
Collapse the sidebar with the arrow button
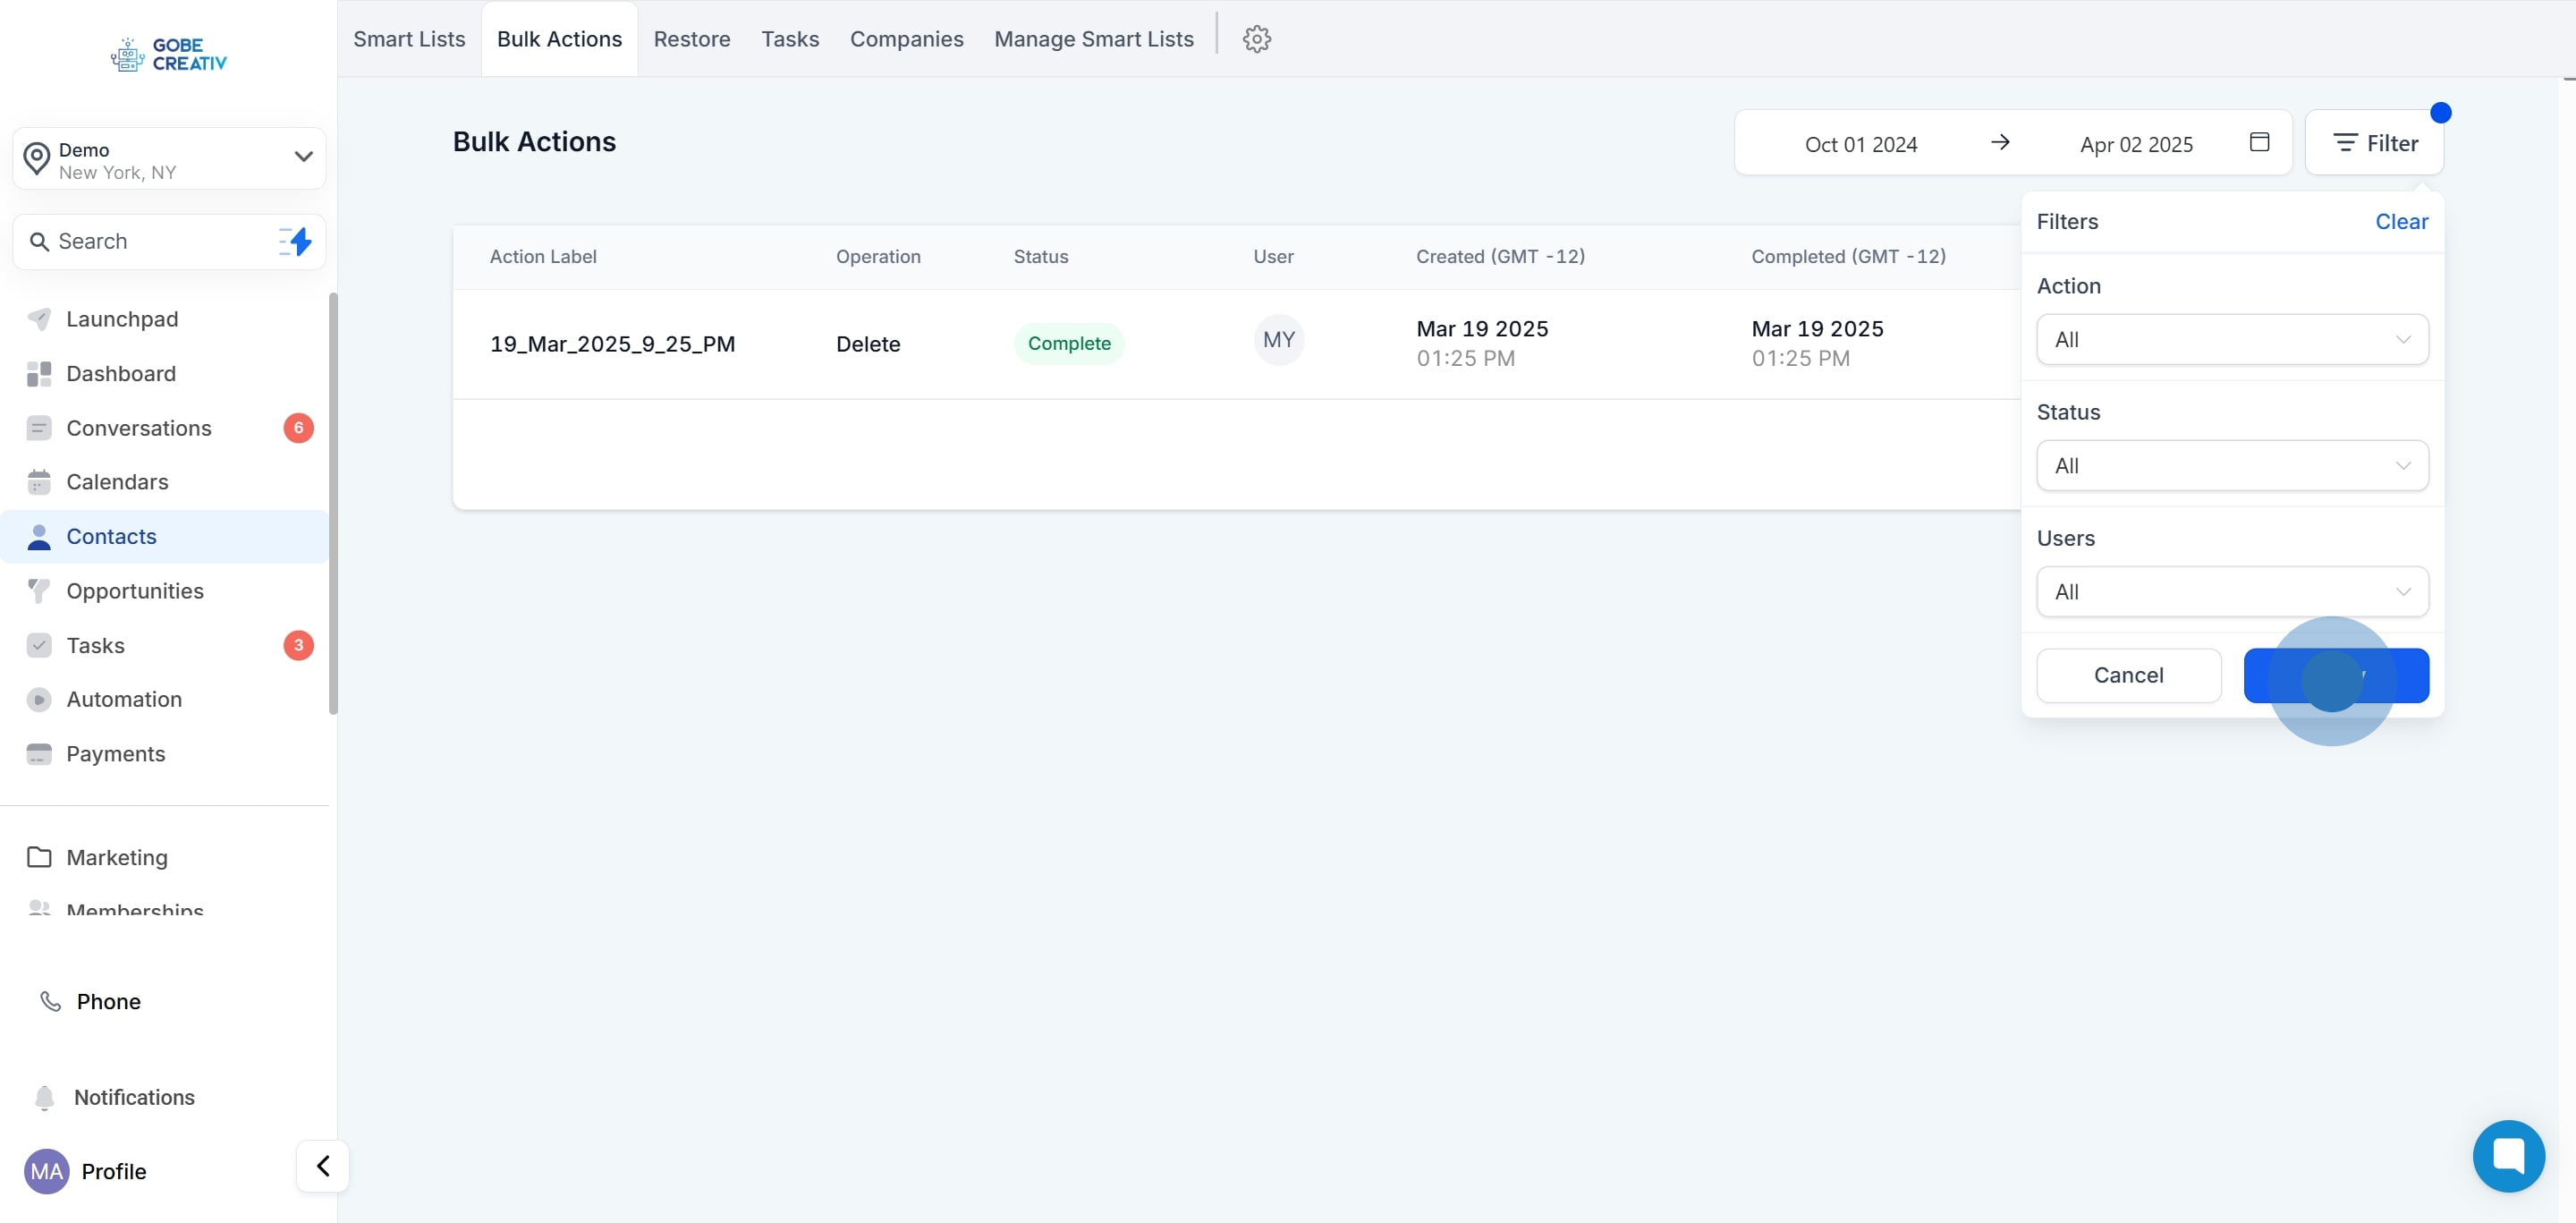pyautogui.click(x=322, y=1166)
